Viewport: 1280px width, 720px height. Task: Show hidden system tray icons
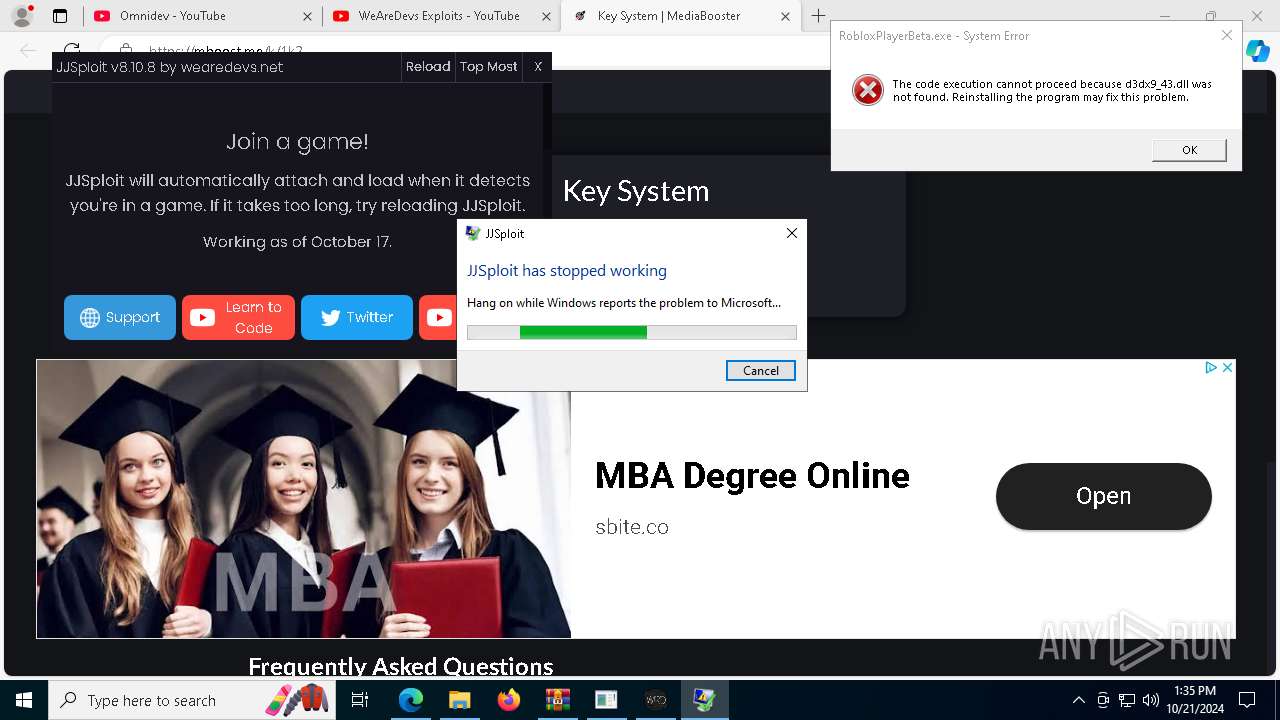pyautogui.click(x=1078, y=700)
